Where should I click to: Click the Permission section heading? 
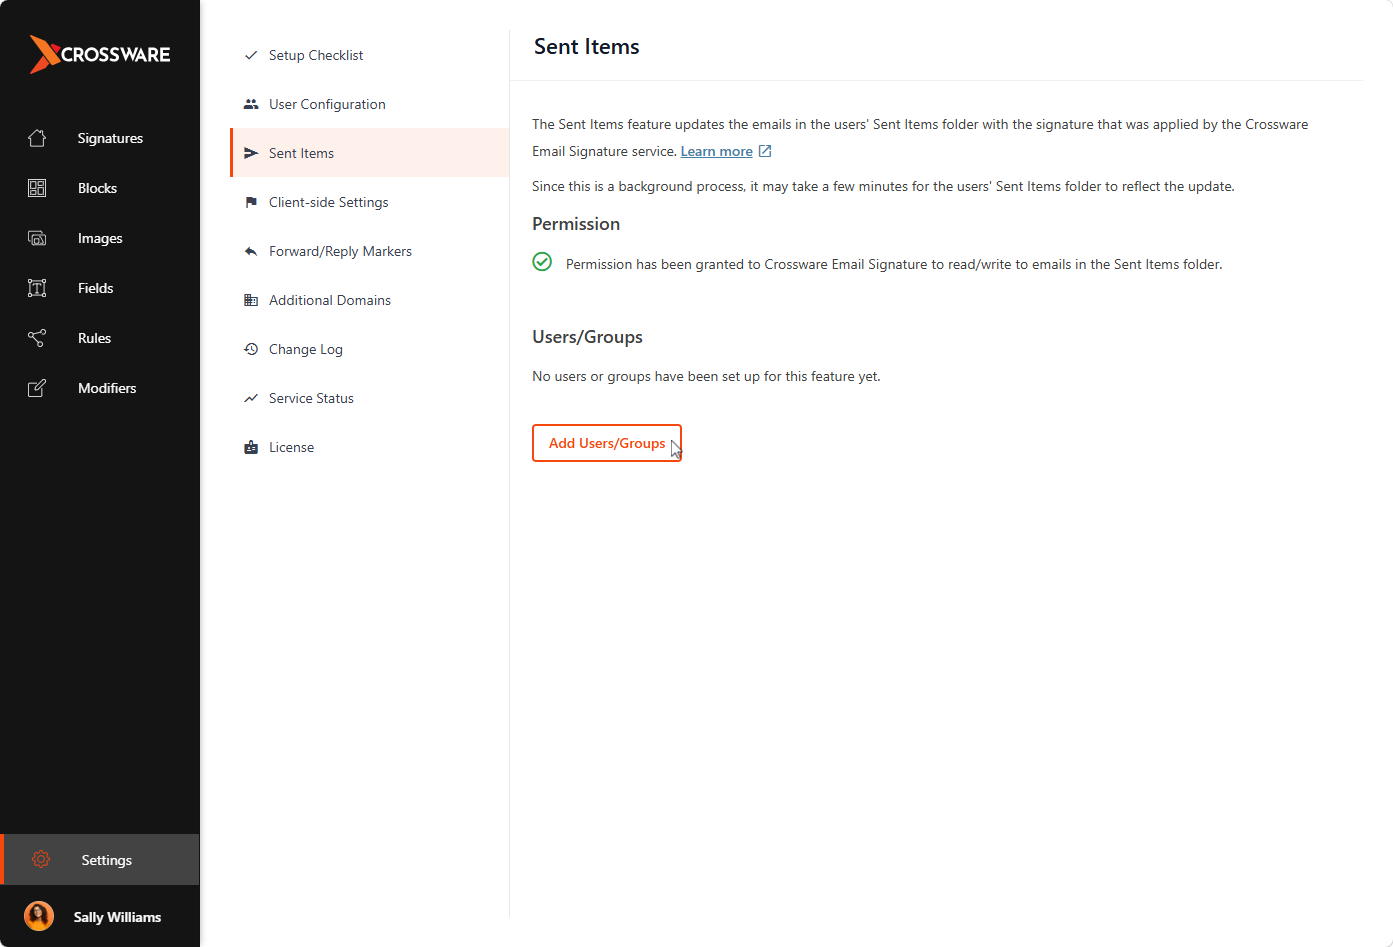(x=576, y=224)
